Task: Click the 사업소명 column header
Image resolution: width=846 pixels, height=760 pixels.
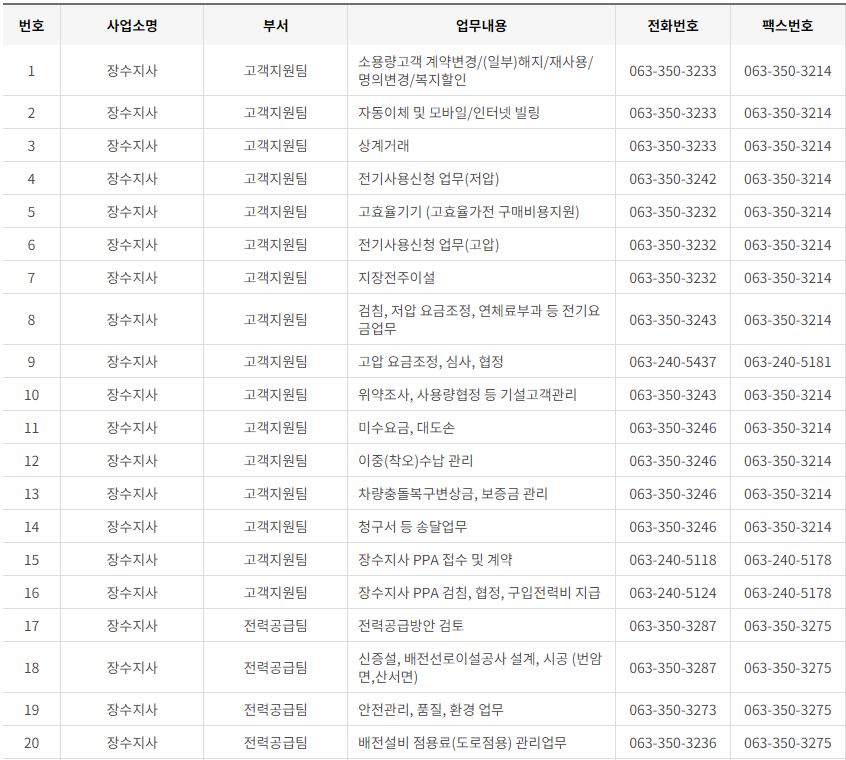Action: 132,26
